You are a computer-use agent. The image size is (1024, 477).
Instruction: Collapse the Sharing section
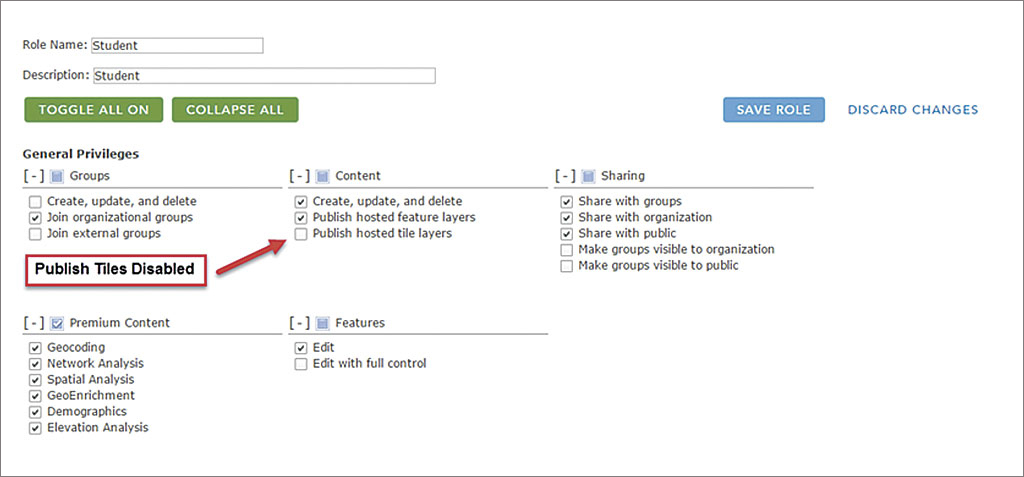tap(566, 176)
